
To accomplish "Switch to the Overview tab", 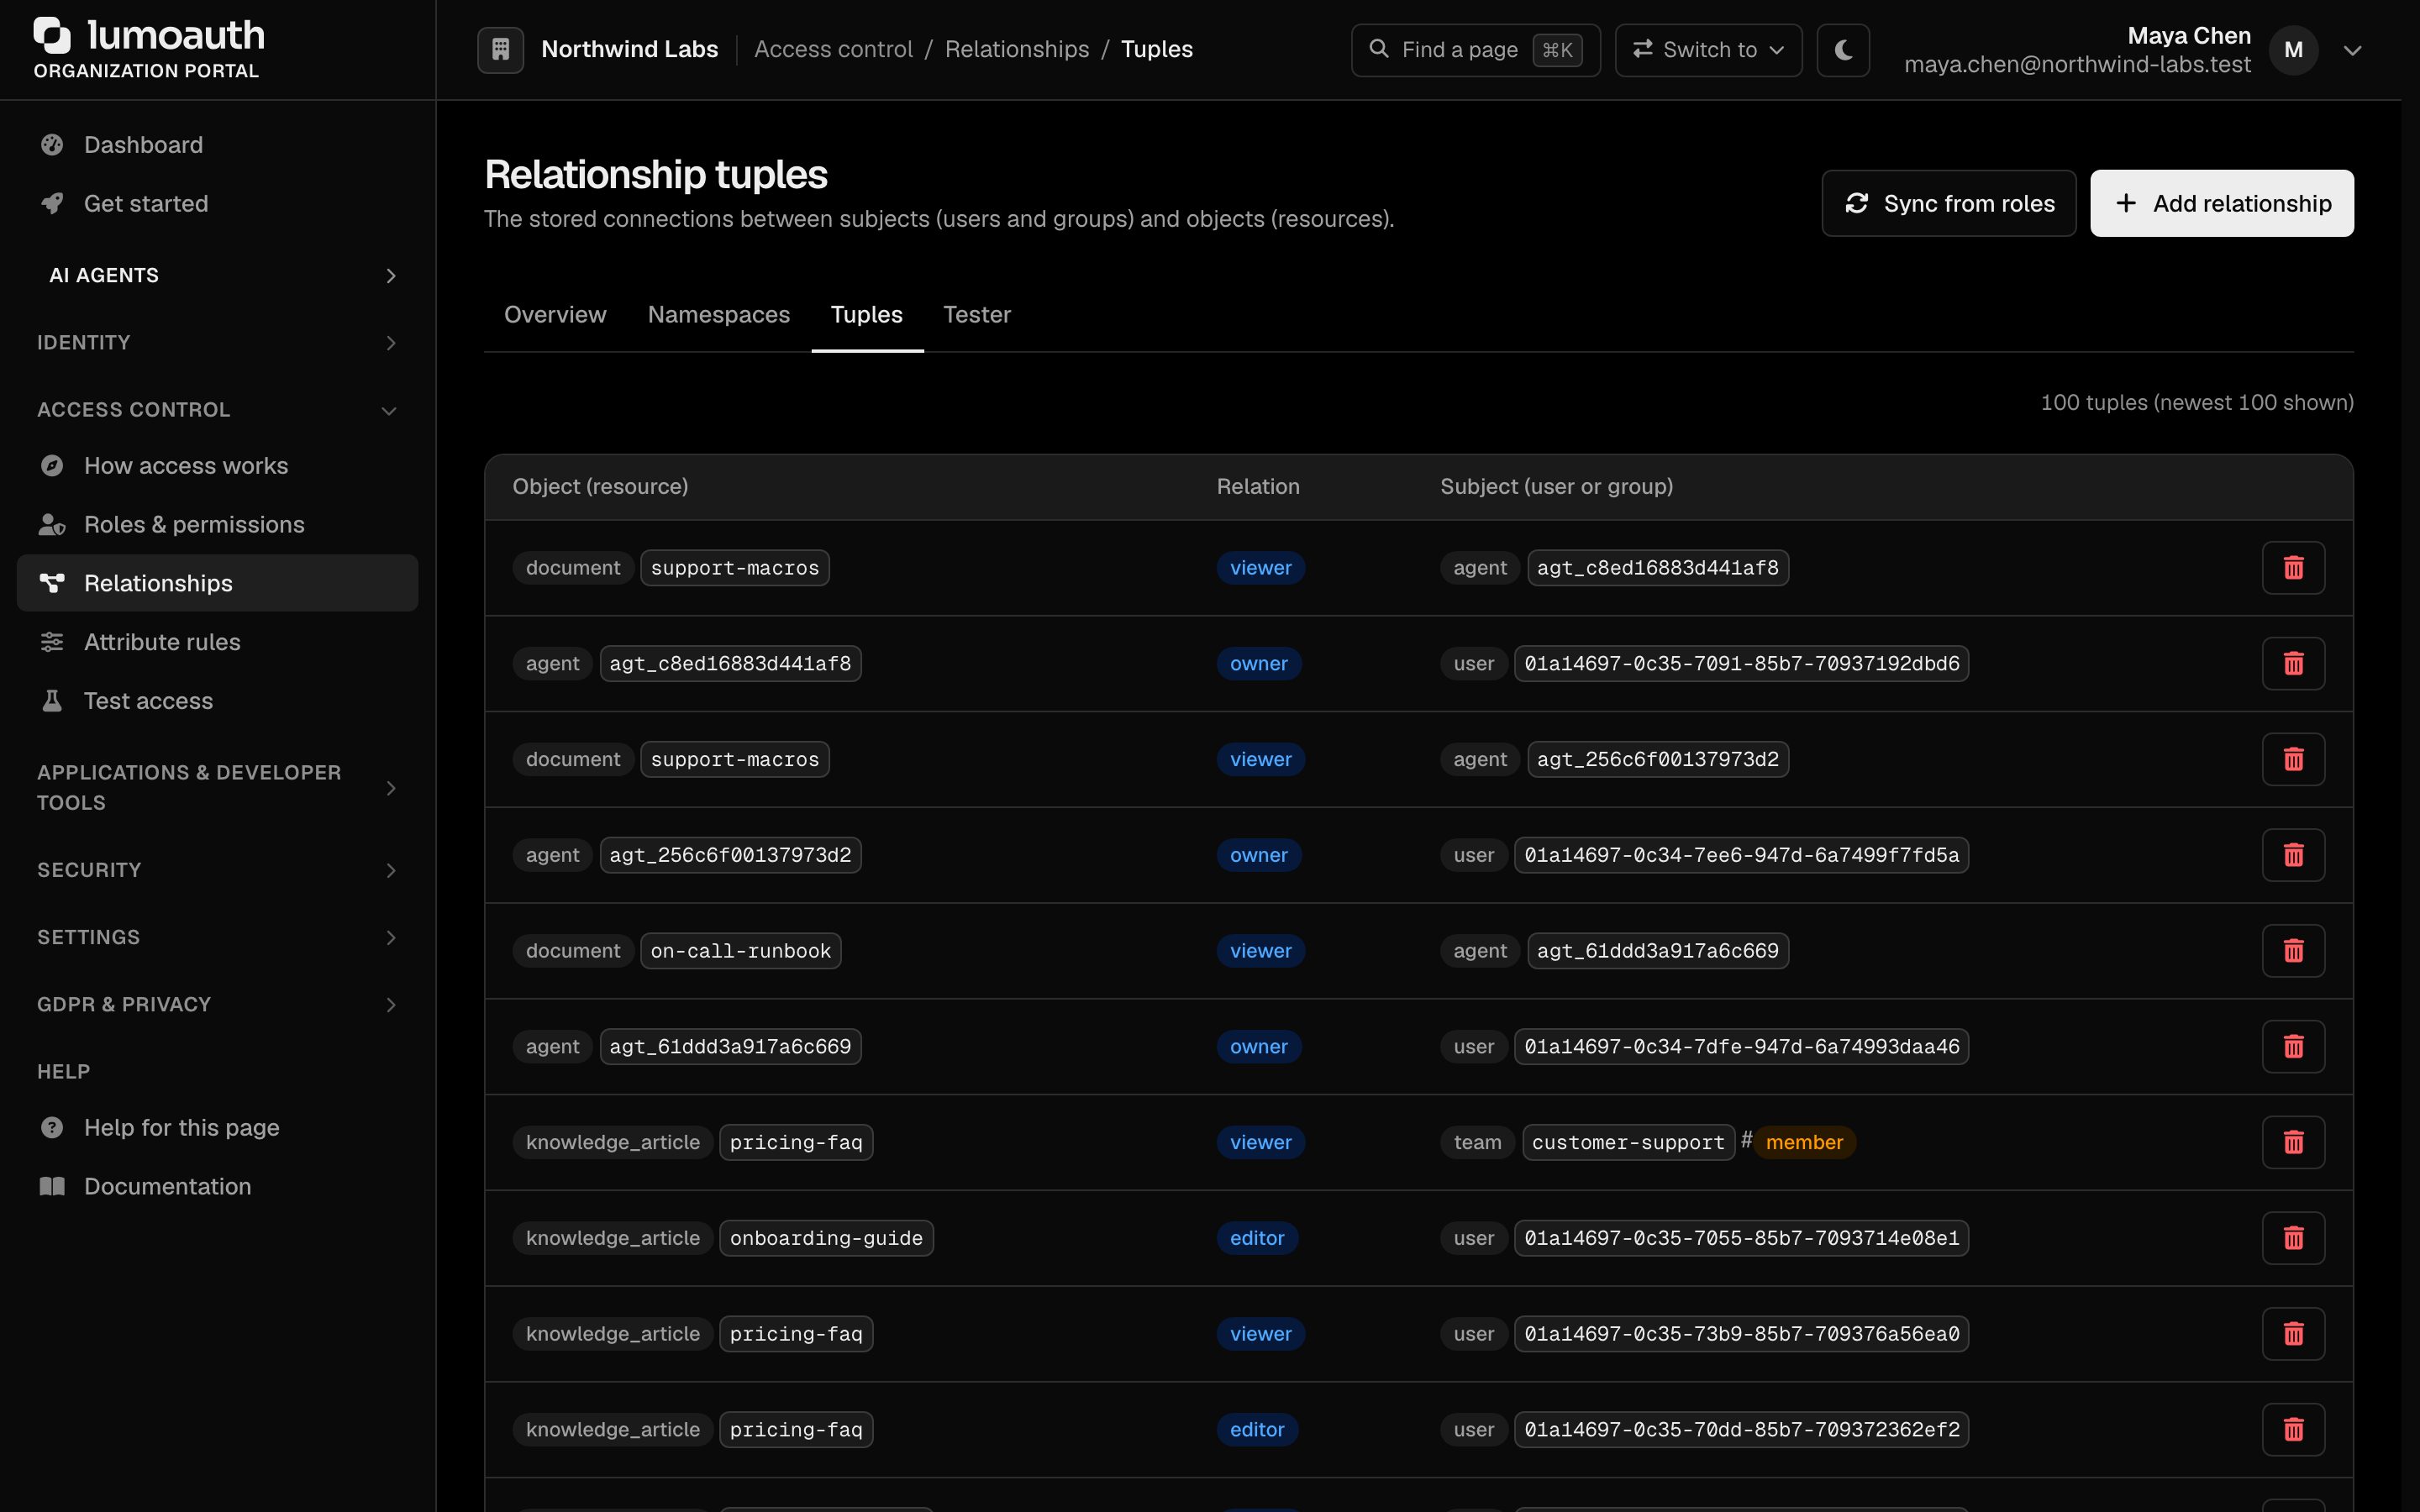I will pos(555,315).
